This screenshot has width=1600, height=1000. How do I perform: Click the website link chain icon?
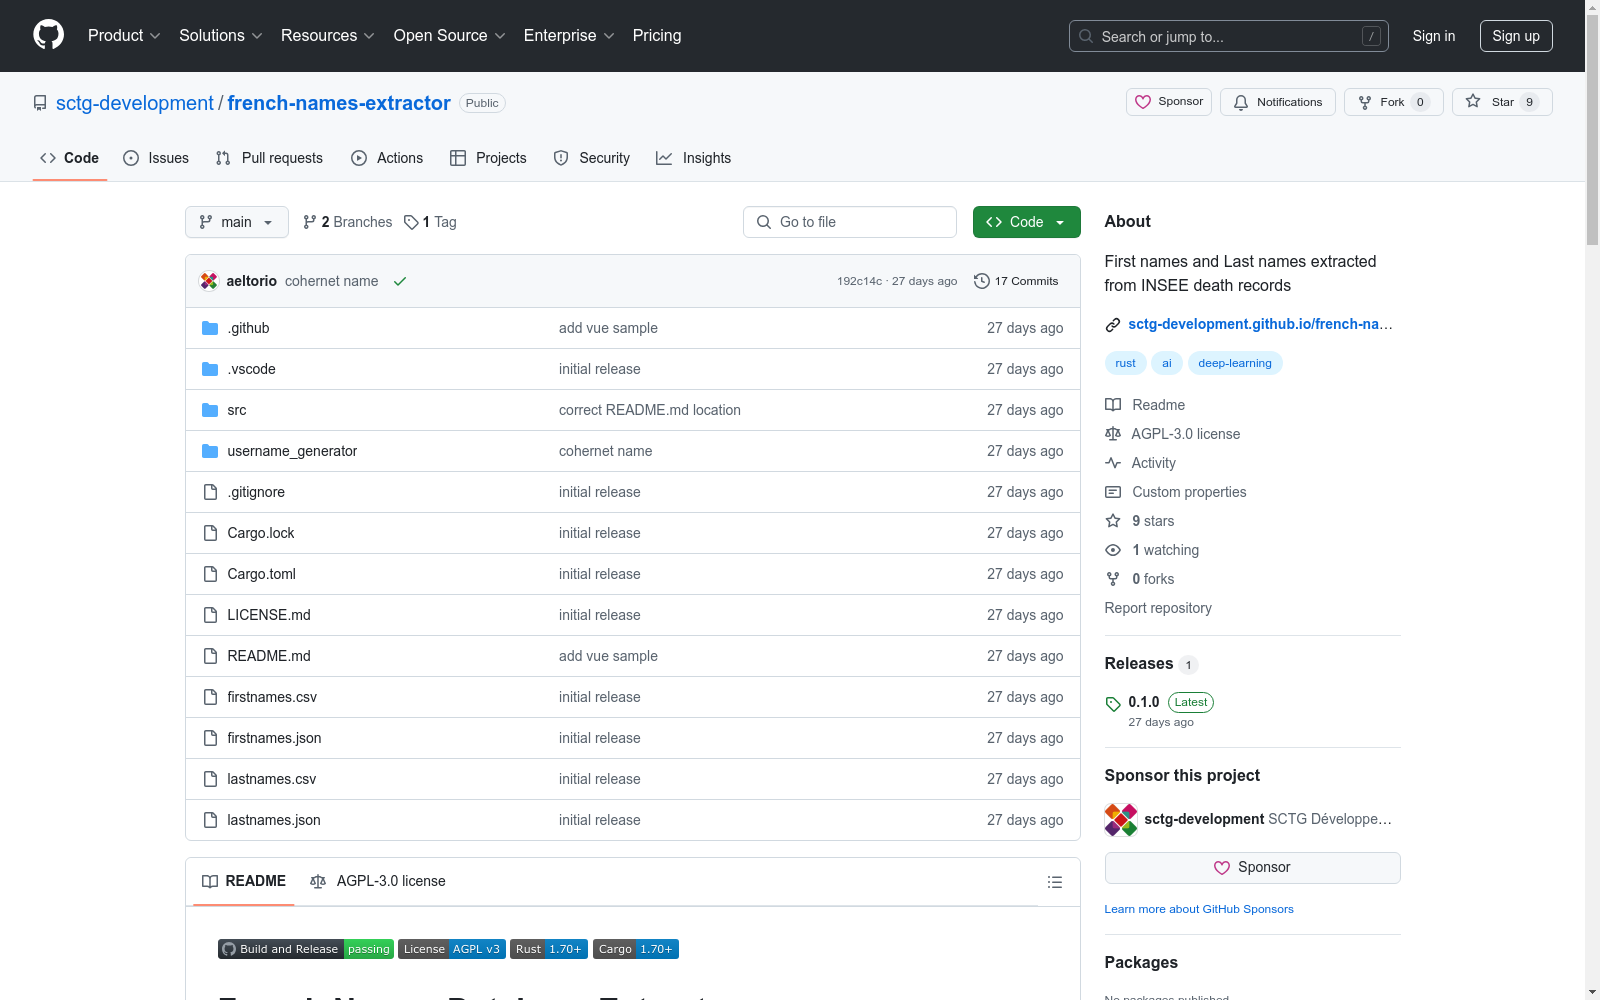click(1113, 325)
